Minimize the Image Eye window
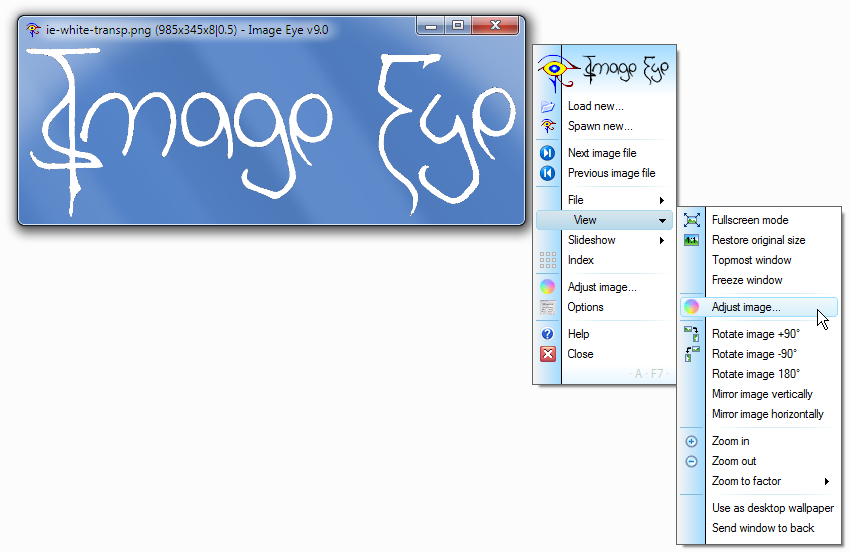This screenshot has height=552, width=850. [x=431, y=25]
